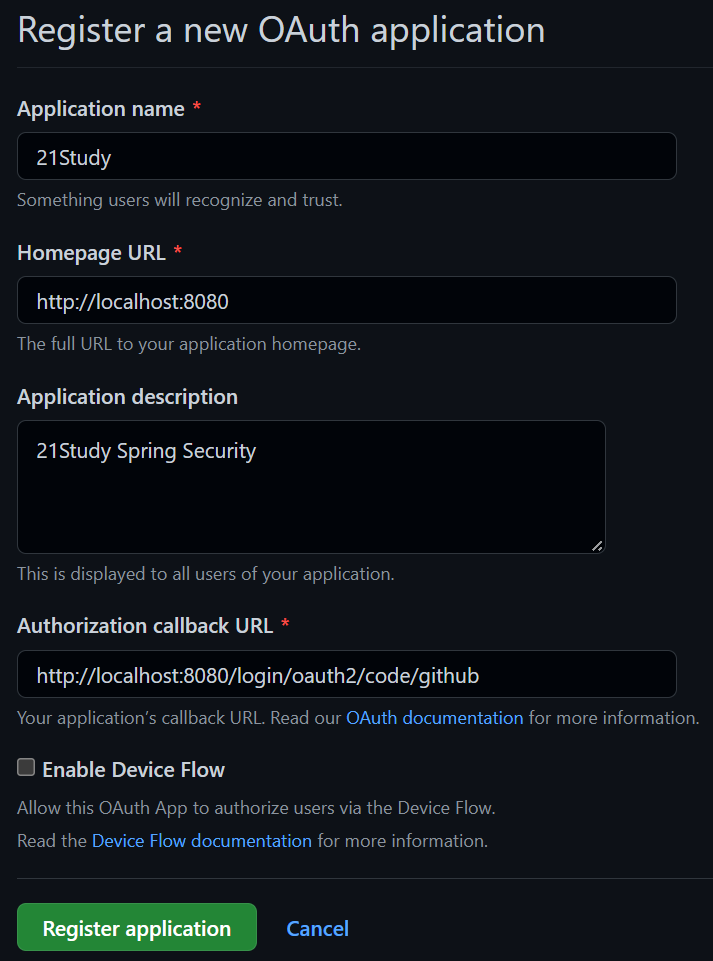Image resolution: width=713 pixels, height=961 pixels.
Task: Open the OAuth documentation link
Action: coord(434,717)
